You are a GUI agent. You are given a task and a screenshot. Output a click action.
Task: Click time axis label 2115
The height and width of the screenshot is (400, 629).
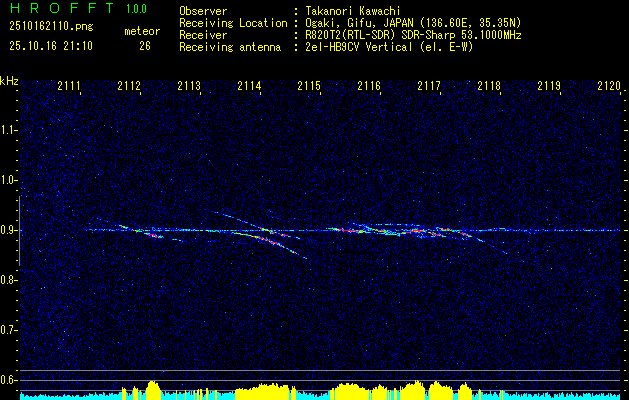tap(309, 86)
